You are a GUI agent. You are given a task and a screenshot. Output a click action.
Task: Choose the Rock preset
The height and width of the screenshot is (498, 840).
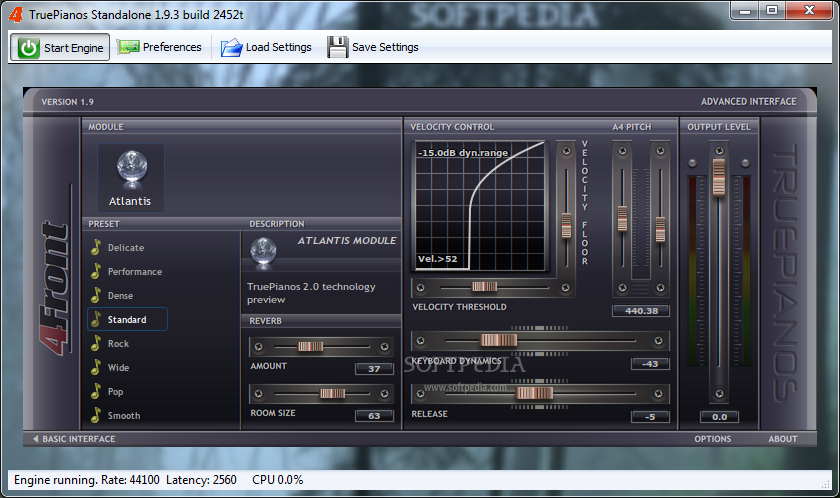pos(118,343)
